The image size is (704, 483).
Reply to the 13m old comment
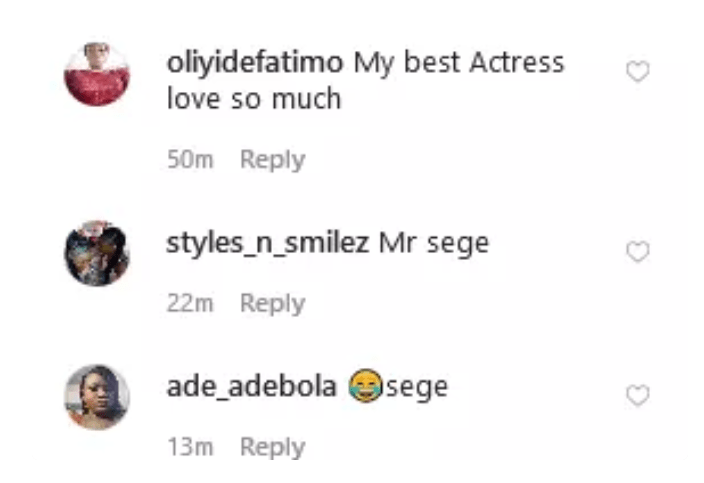273,448
